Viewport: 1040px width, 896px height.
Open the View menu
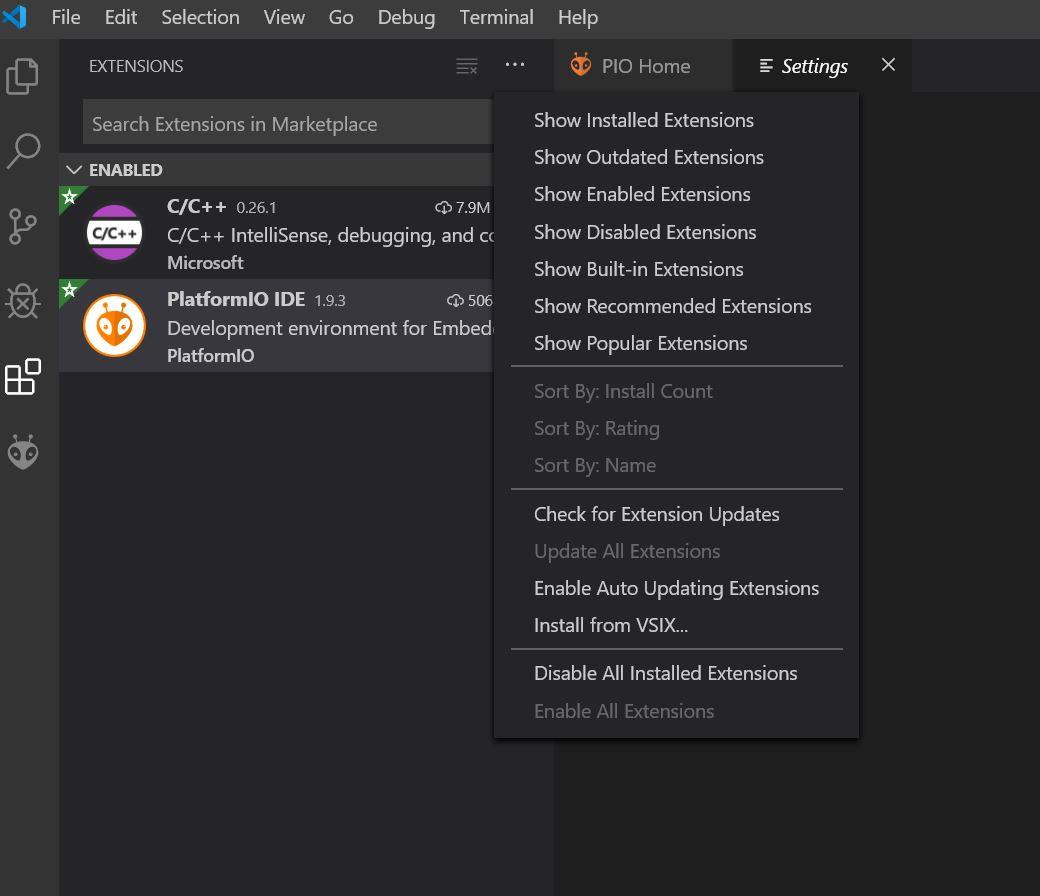click(284, 17)
